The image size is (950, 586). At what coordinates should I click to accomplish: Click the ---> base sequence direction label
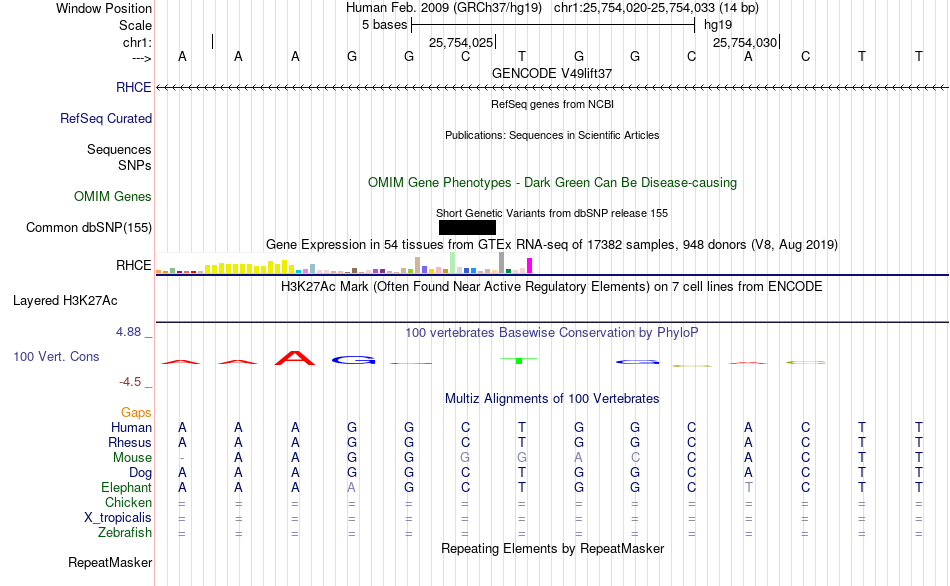[142, 58]
